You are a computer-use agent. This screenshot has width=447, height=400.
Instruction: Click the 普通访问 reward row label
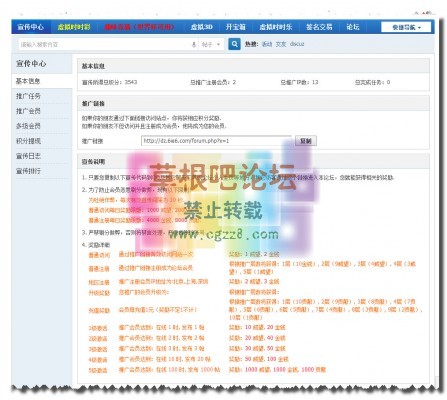point(99,255)
